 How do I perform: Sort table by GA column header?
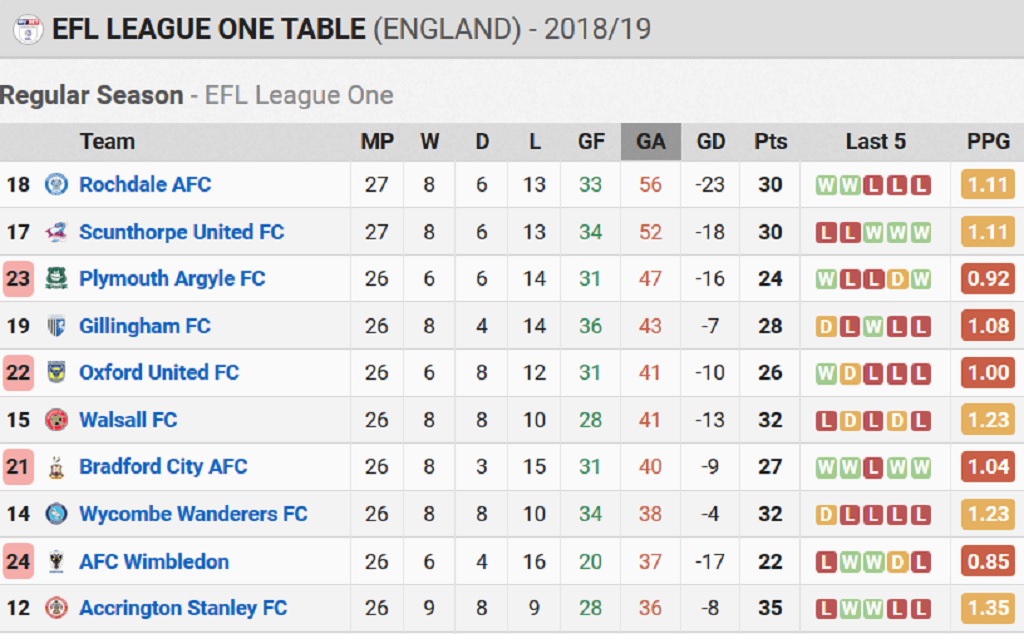pyautogui.click(x=650, y=142)
